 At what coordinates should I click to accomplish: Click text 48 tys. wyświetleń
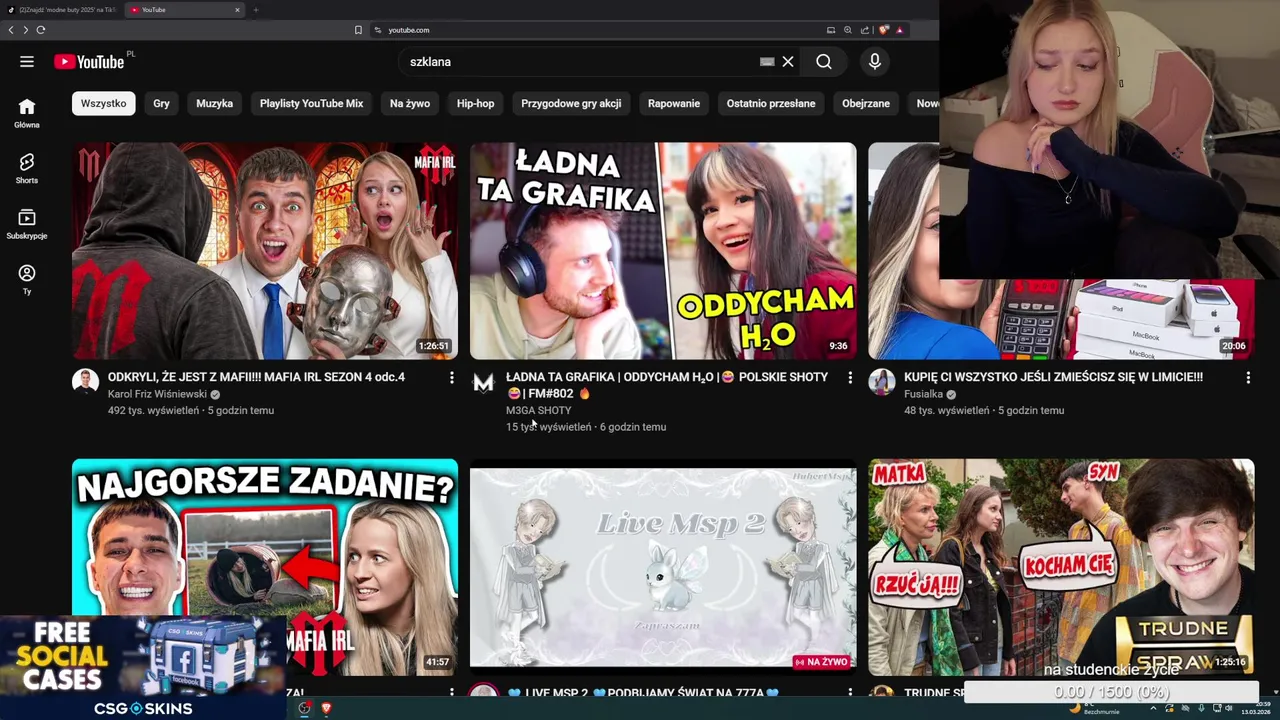[946, 410]
